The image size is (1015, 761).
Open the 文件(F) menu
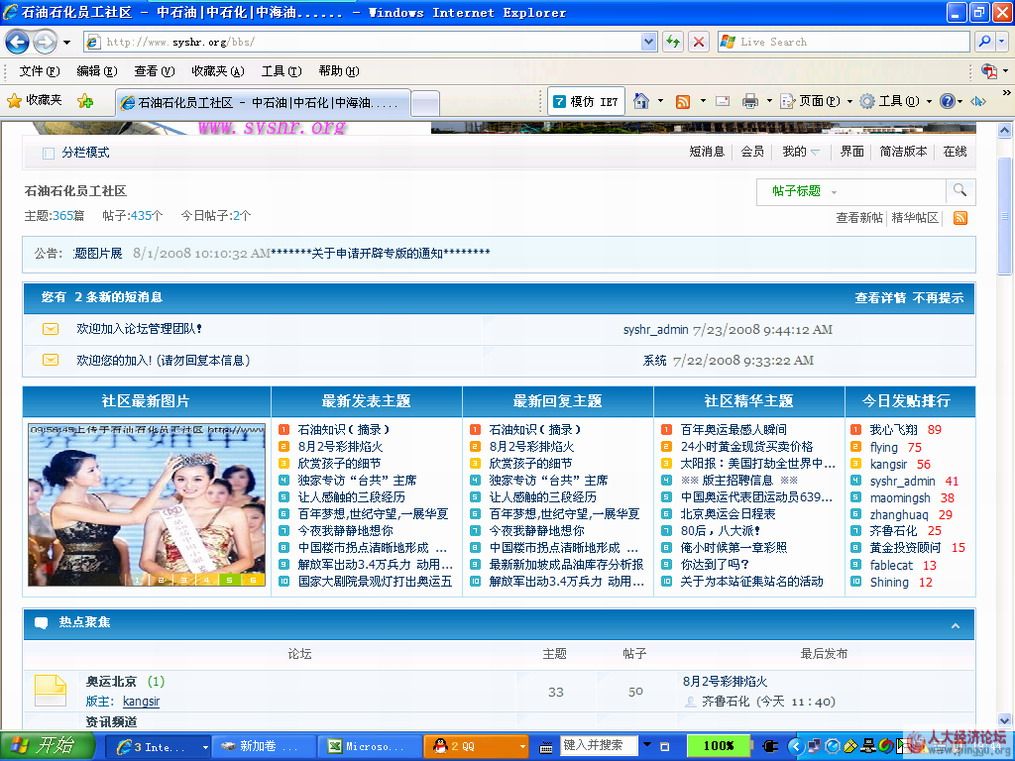tap(39, 71)
